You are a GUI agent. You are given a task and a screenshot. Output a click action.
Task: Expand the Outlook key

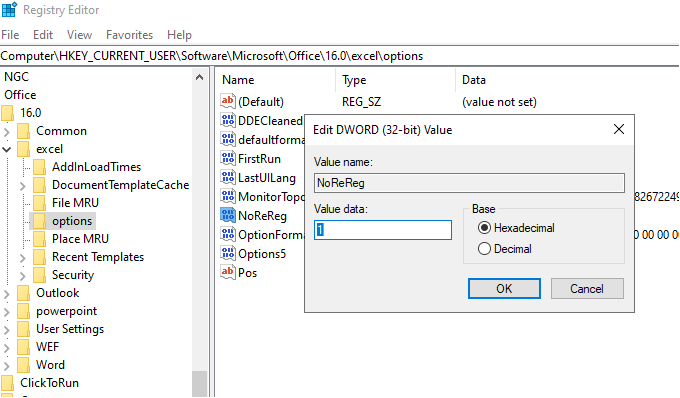tap(7, 294)
